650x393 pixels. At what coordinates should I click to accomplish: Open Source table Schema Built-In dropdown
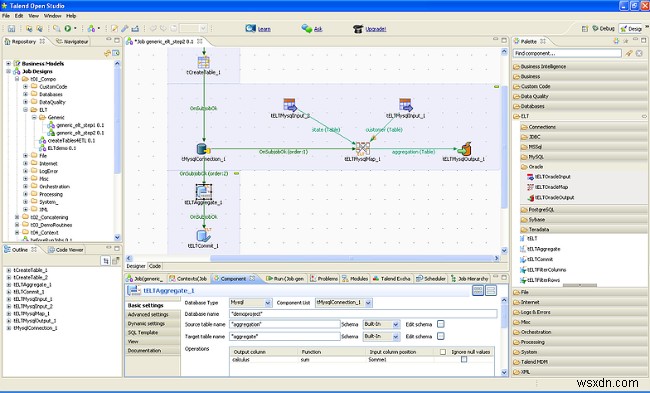396,324
